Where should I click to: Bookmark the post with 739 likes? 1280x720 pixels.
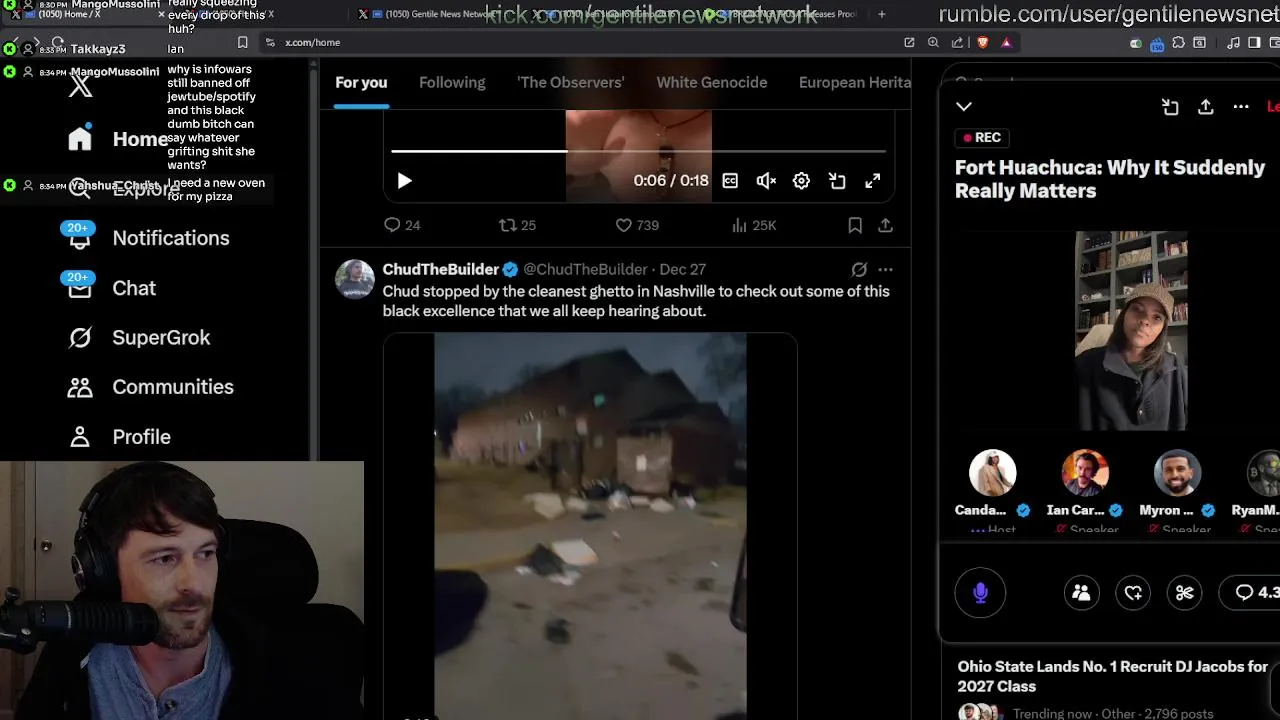[855, 225]
